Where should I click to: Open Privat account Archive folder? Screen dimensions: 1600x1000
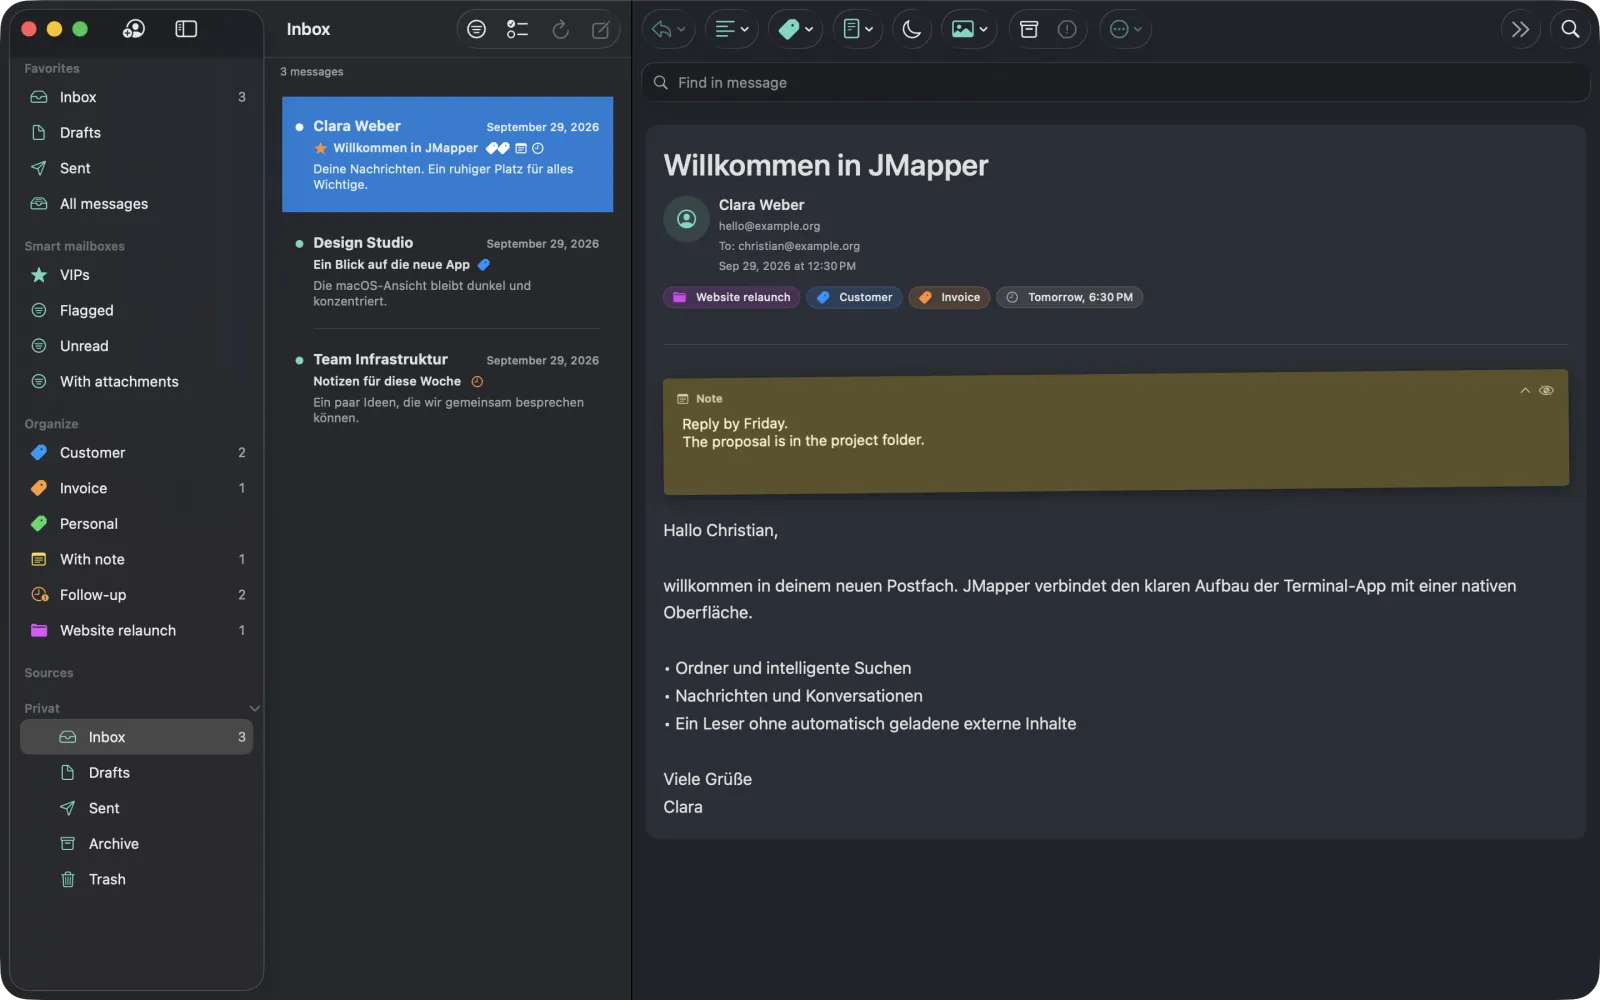137,843
